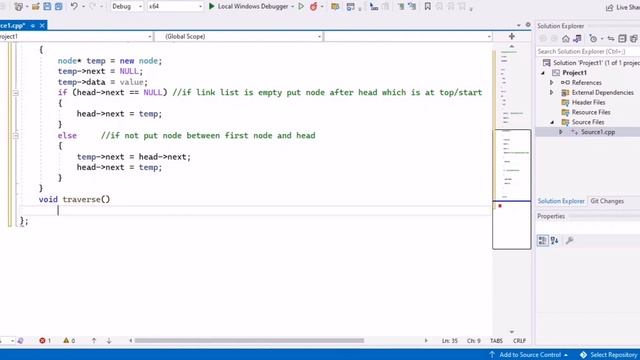The height and width of the screenshot is (360, 640).
Task: Switch to the Solution Explorer tab
Action: coord(561,201)
